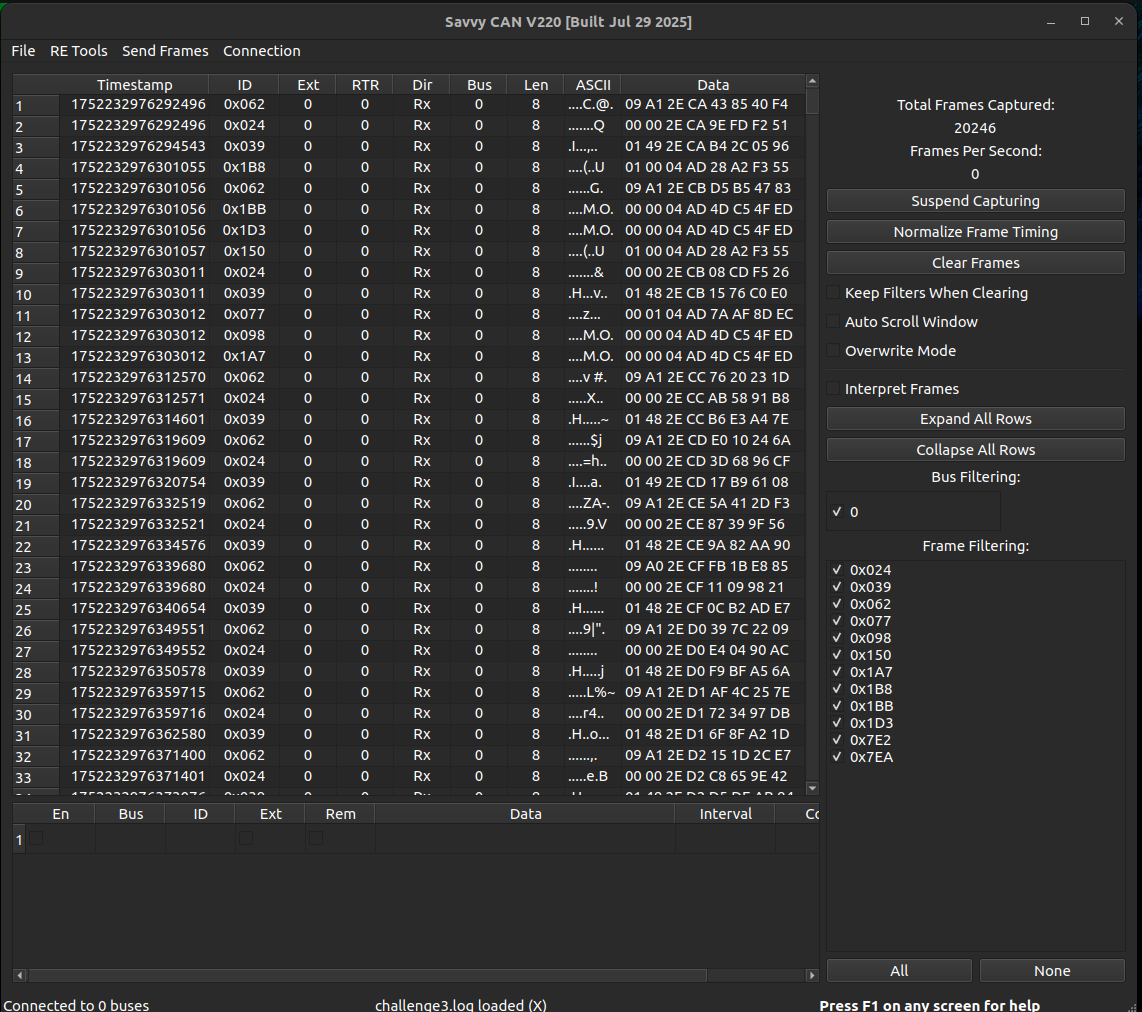1142x1012 pixels.
Task: Open the Connection menu
Action: [x=261, y=51]
